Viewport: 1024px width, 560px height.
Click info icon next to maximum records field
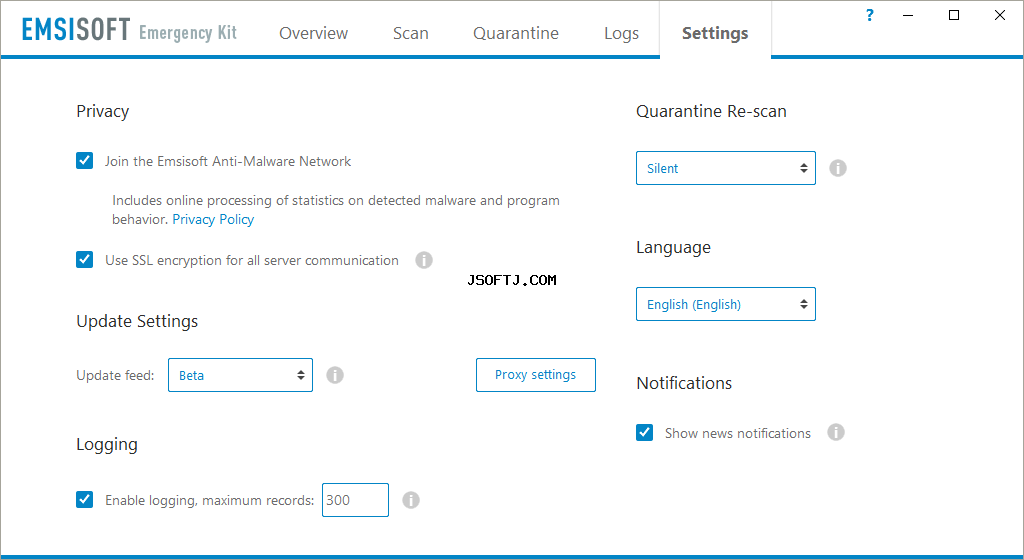click(411, 500)
